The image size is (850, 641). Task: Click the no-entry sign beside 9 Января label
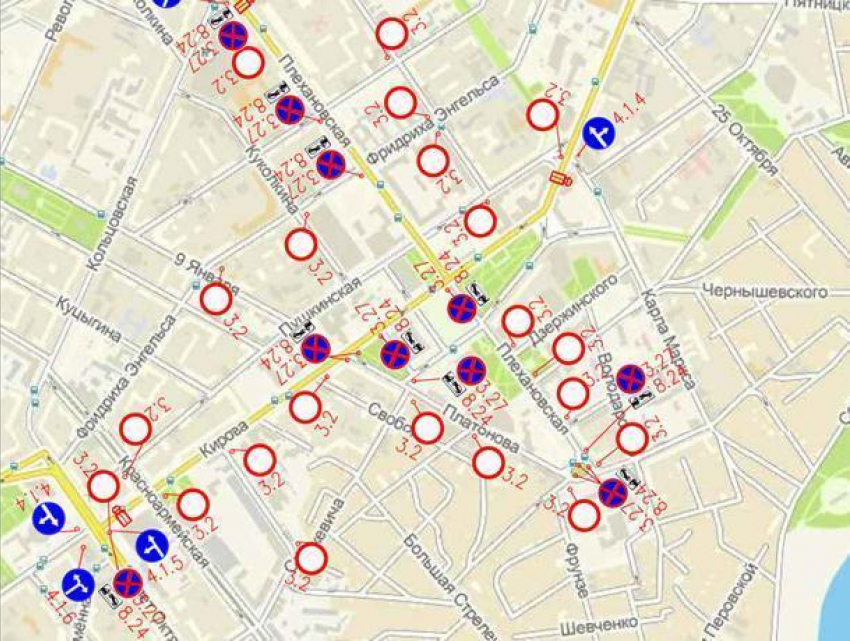(216, 299)
